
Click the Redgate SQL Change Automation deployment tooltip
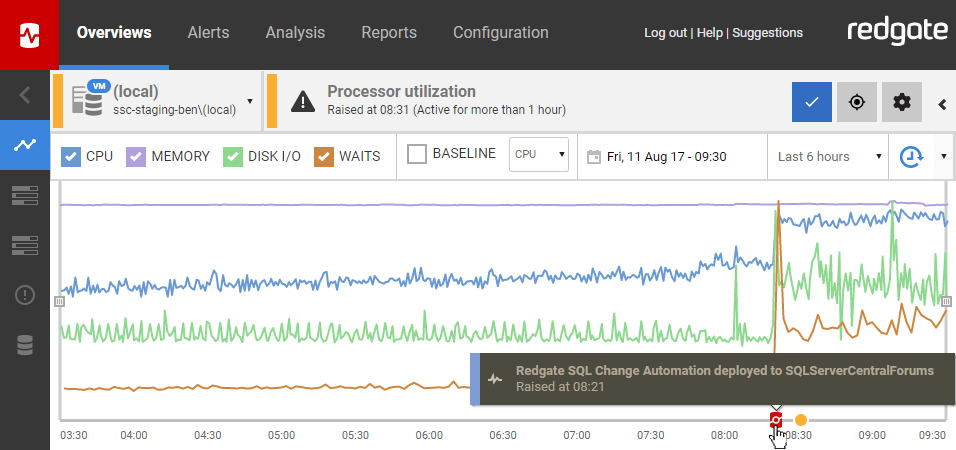[713, 379]
